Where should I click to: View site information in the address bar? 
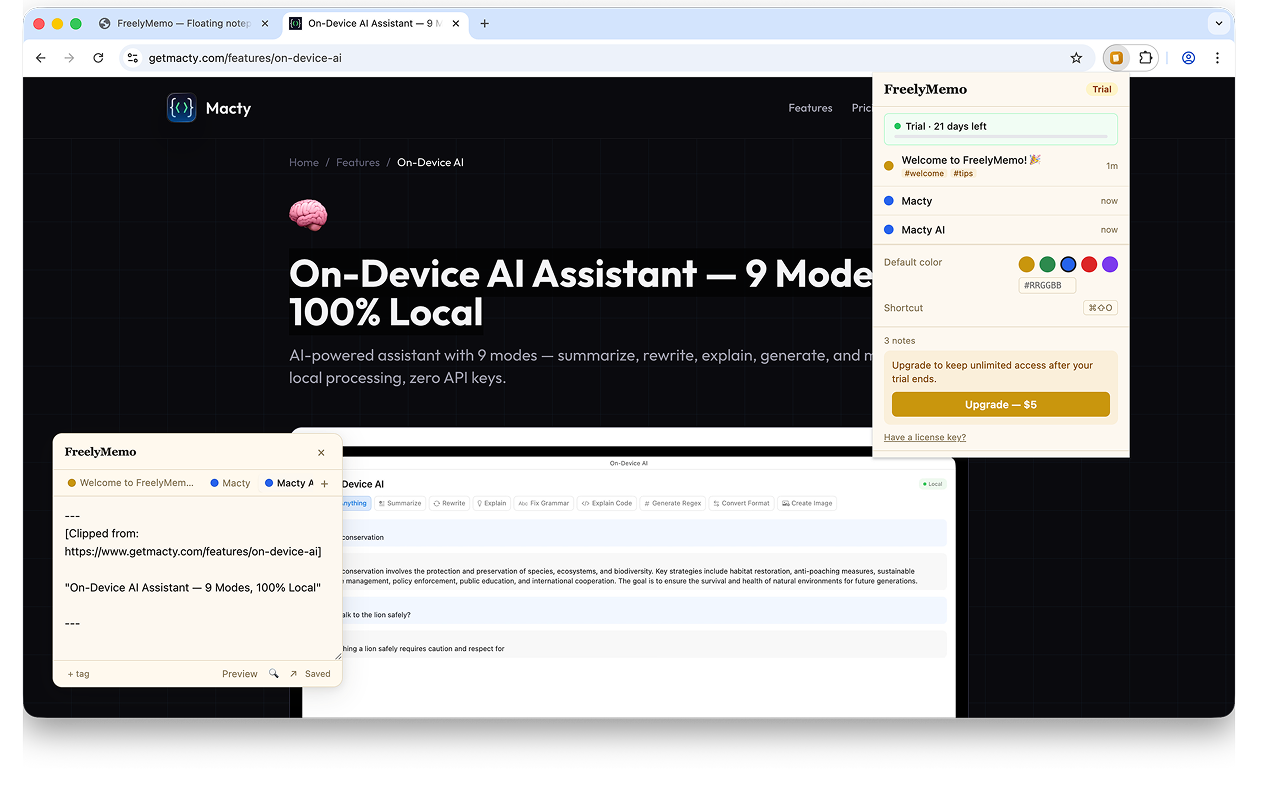[x=133, y=58]
